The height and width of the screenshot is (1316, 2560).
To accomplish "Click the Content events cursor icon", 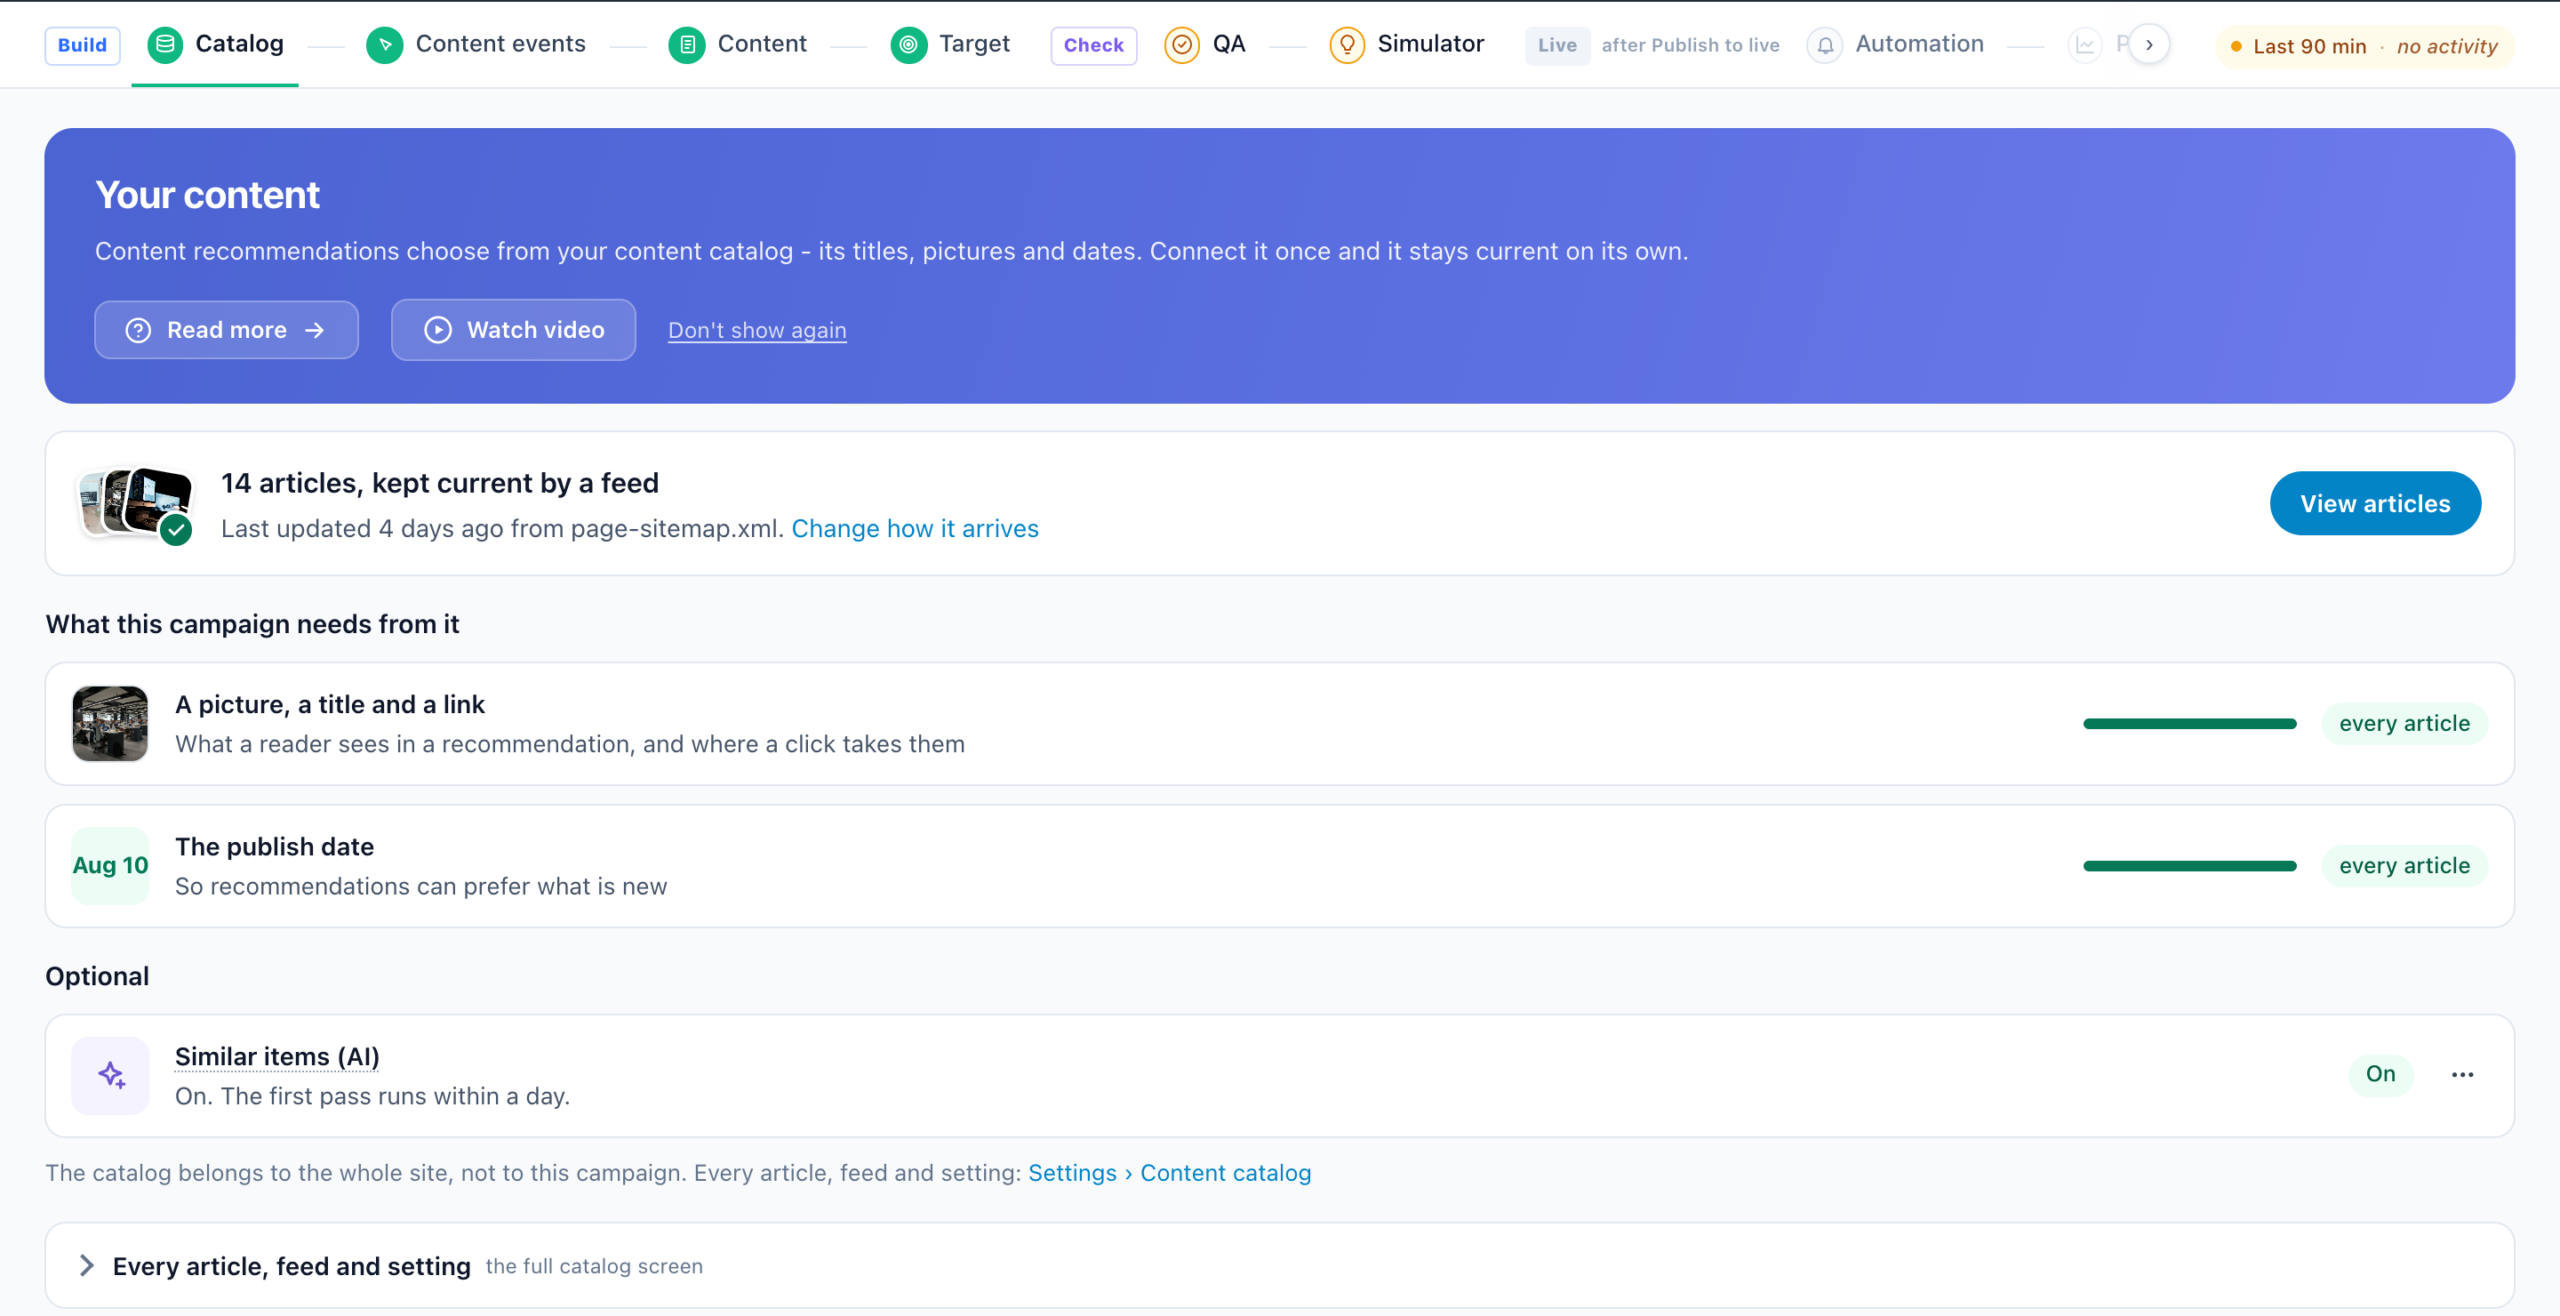I will (385, 45).
